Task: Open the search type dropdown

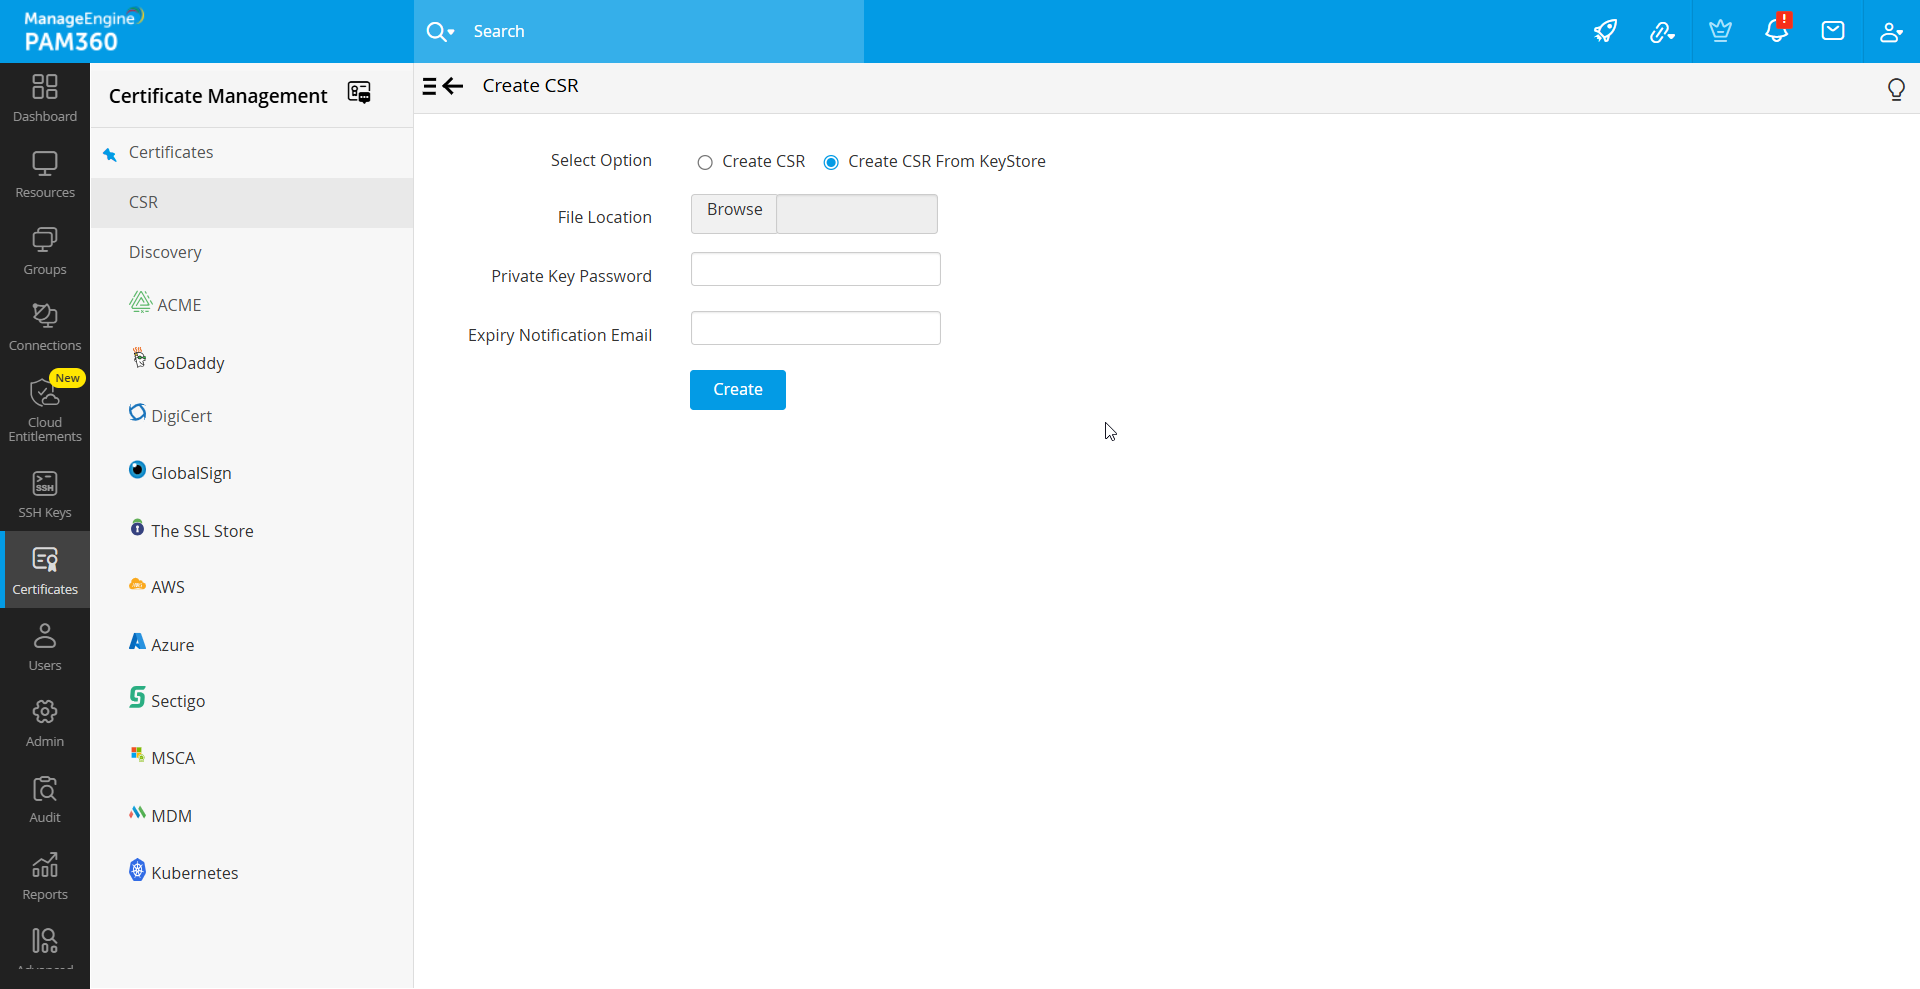Action: [440, 32]
